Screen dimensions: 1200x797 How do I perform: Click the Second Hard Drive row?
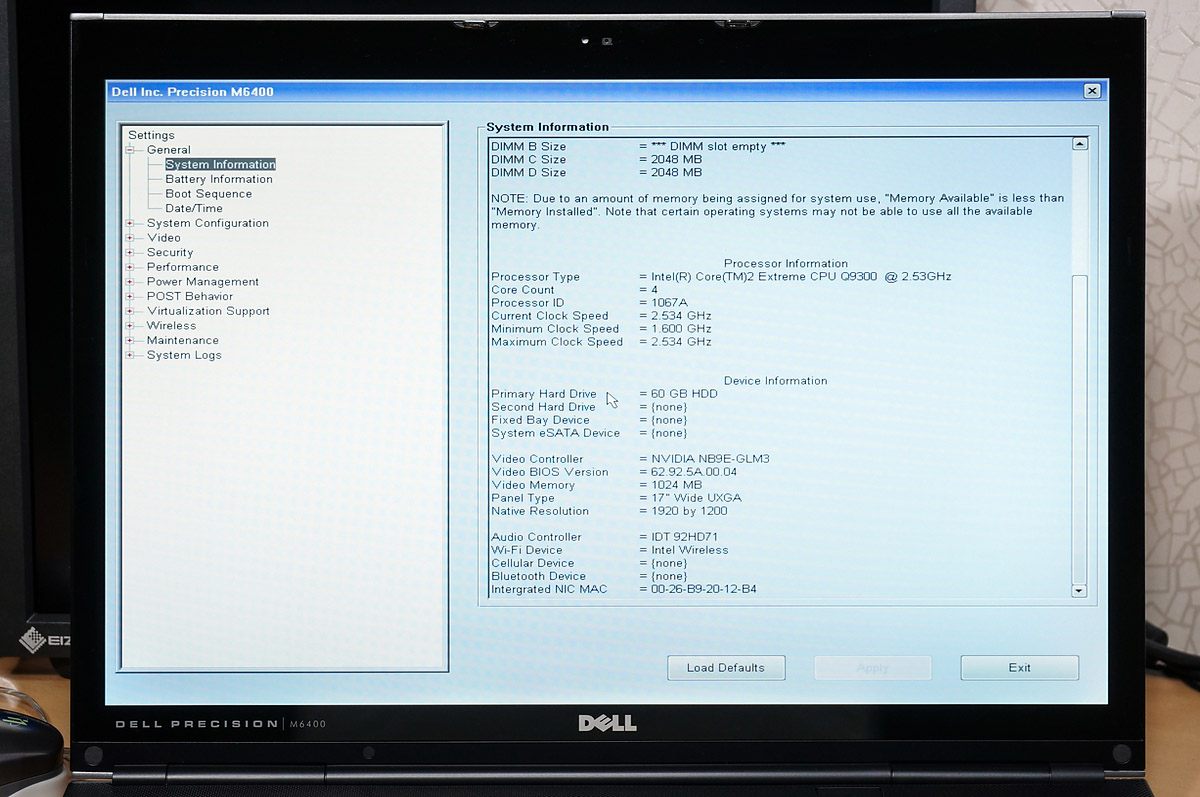pyautogui.click(x=590, y=407)
